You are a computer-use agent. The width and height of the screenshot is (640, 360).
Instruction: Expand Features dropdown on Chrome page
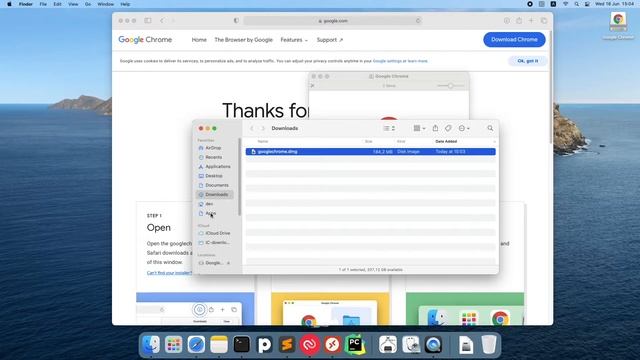pos(294,40)
